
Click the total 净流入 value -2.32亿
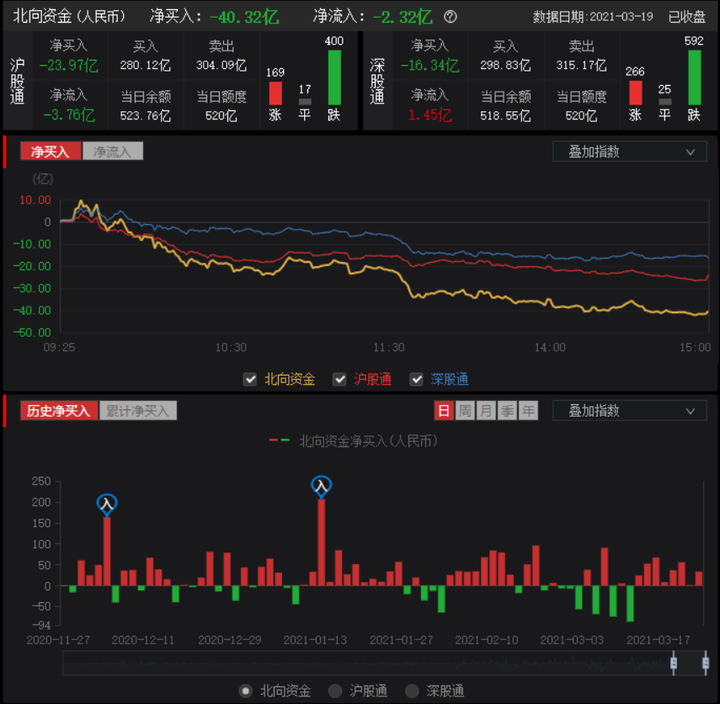tap(403, 17)
